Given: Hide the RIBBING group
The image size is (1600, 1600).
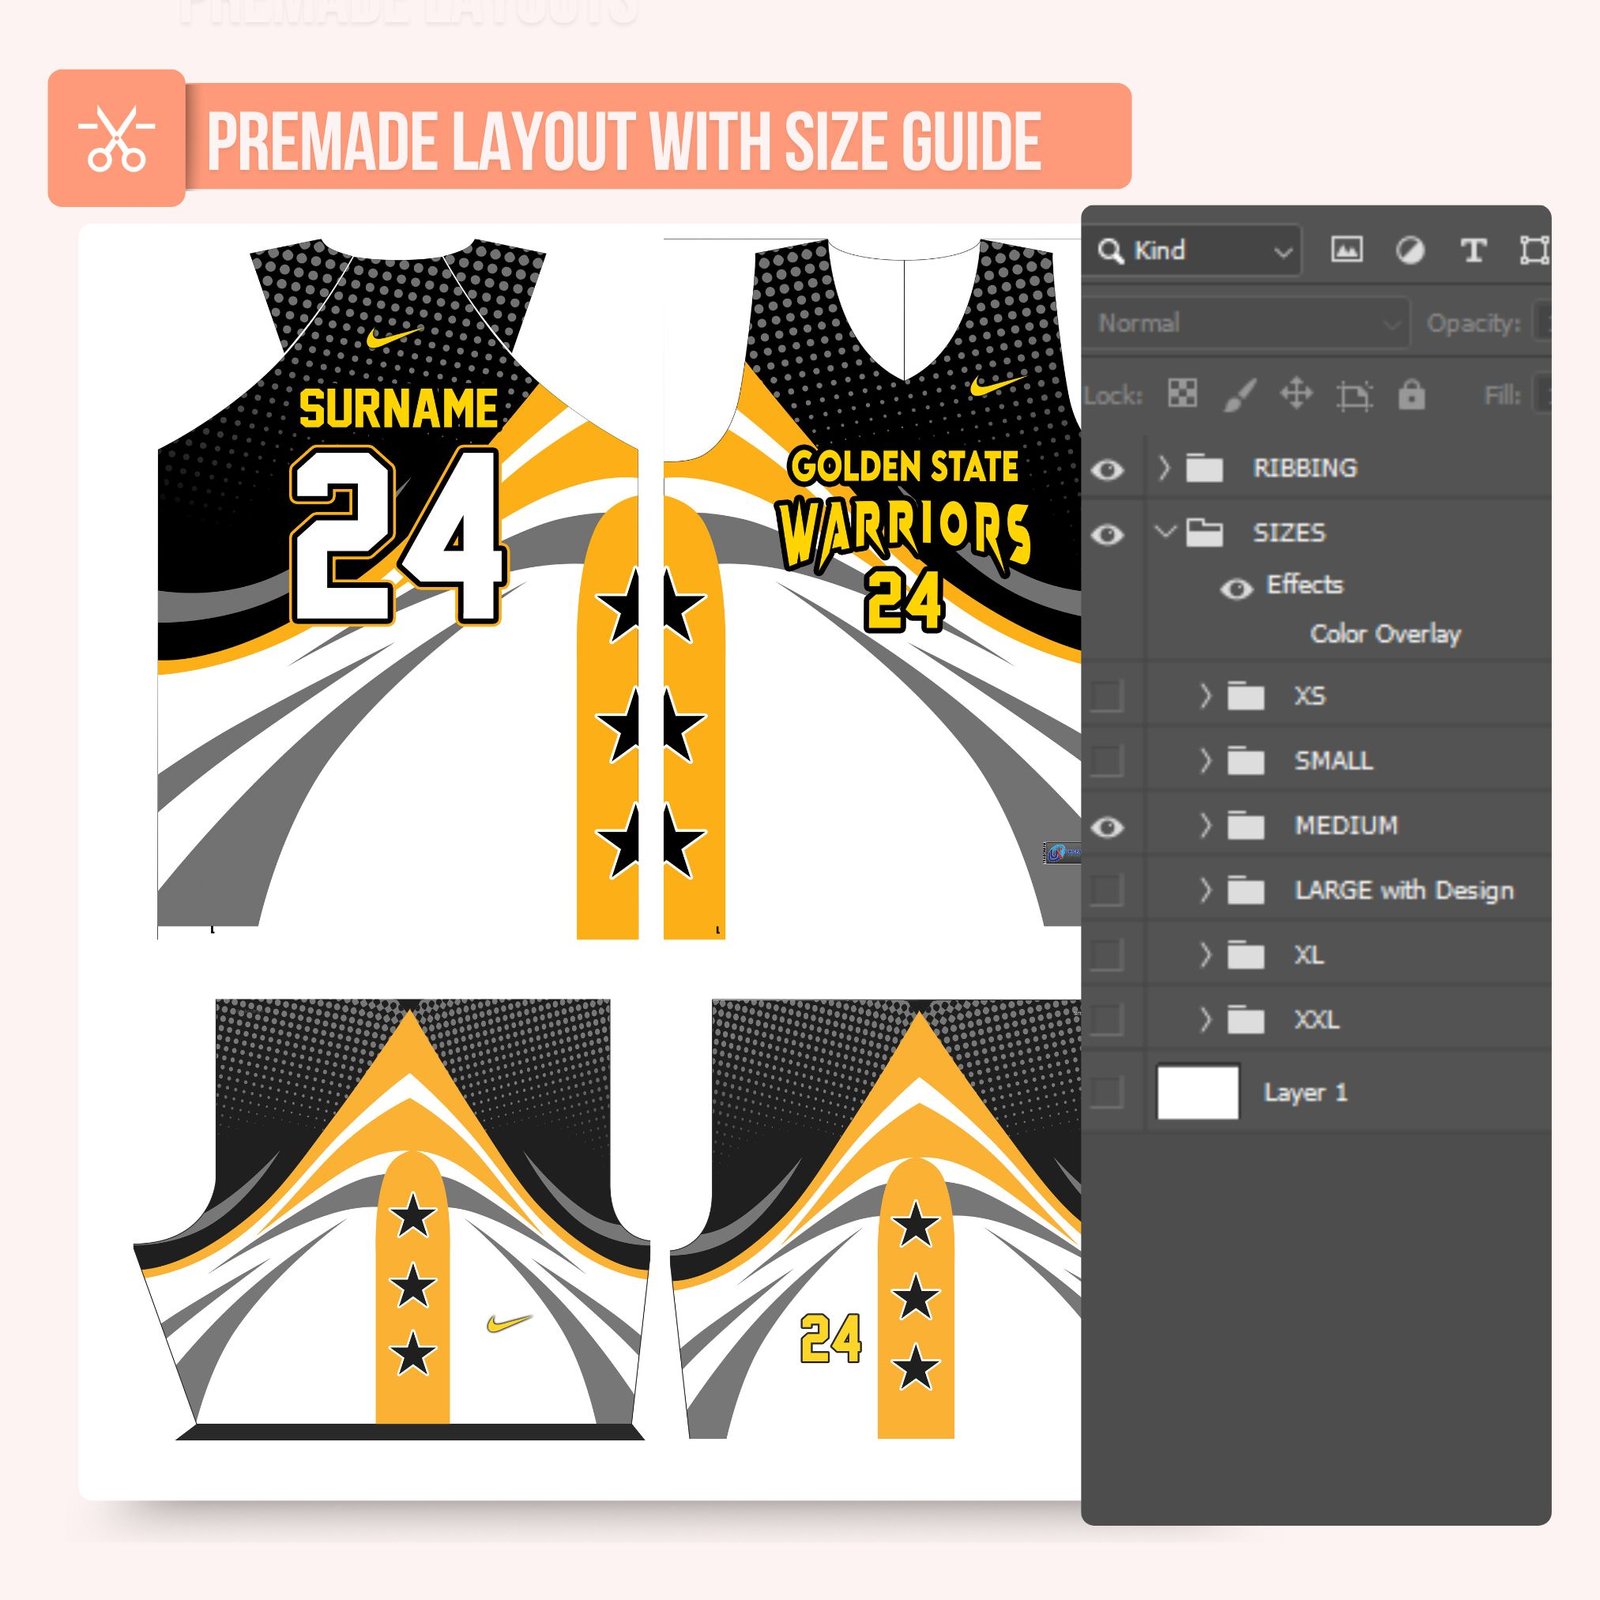Looking at the screenshot, I should (1107, 469).
